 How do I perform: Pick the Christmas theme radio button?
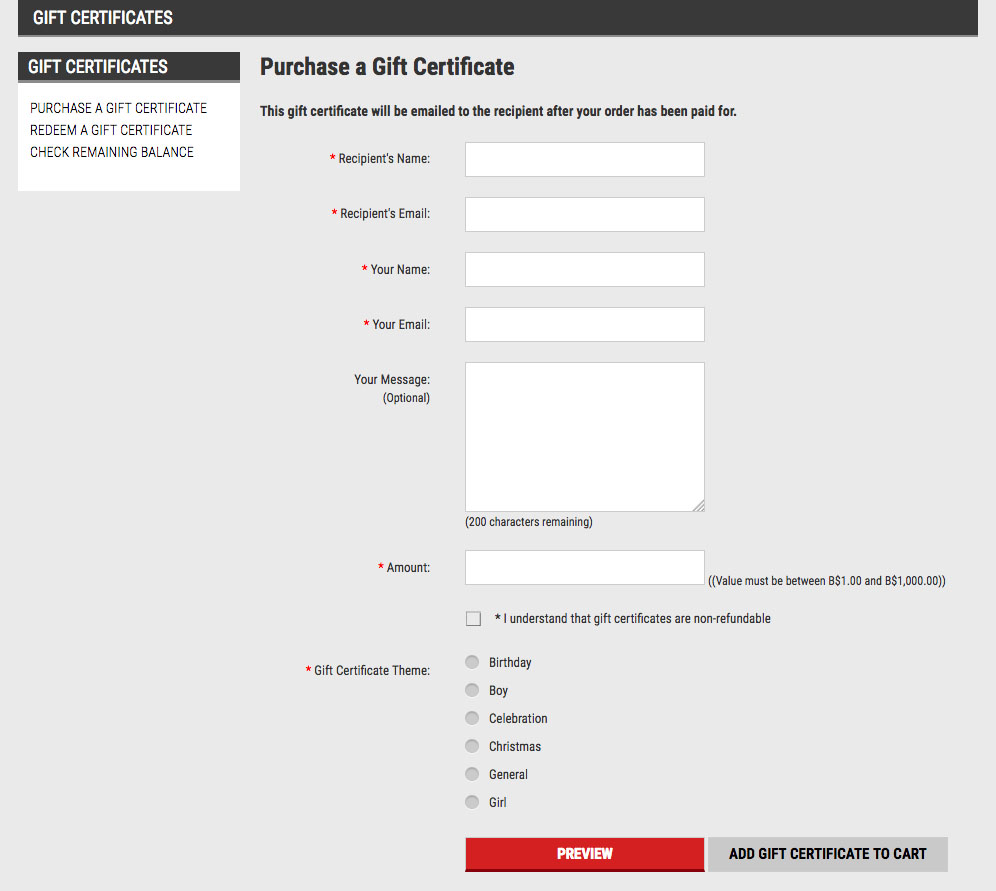pos(472,746)
